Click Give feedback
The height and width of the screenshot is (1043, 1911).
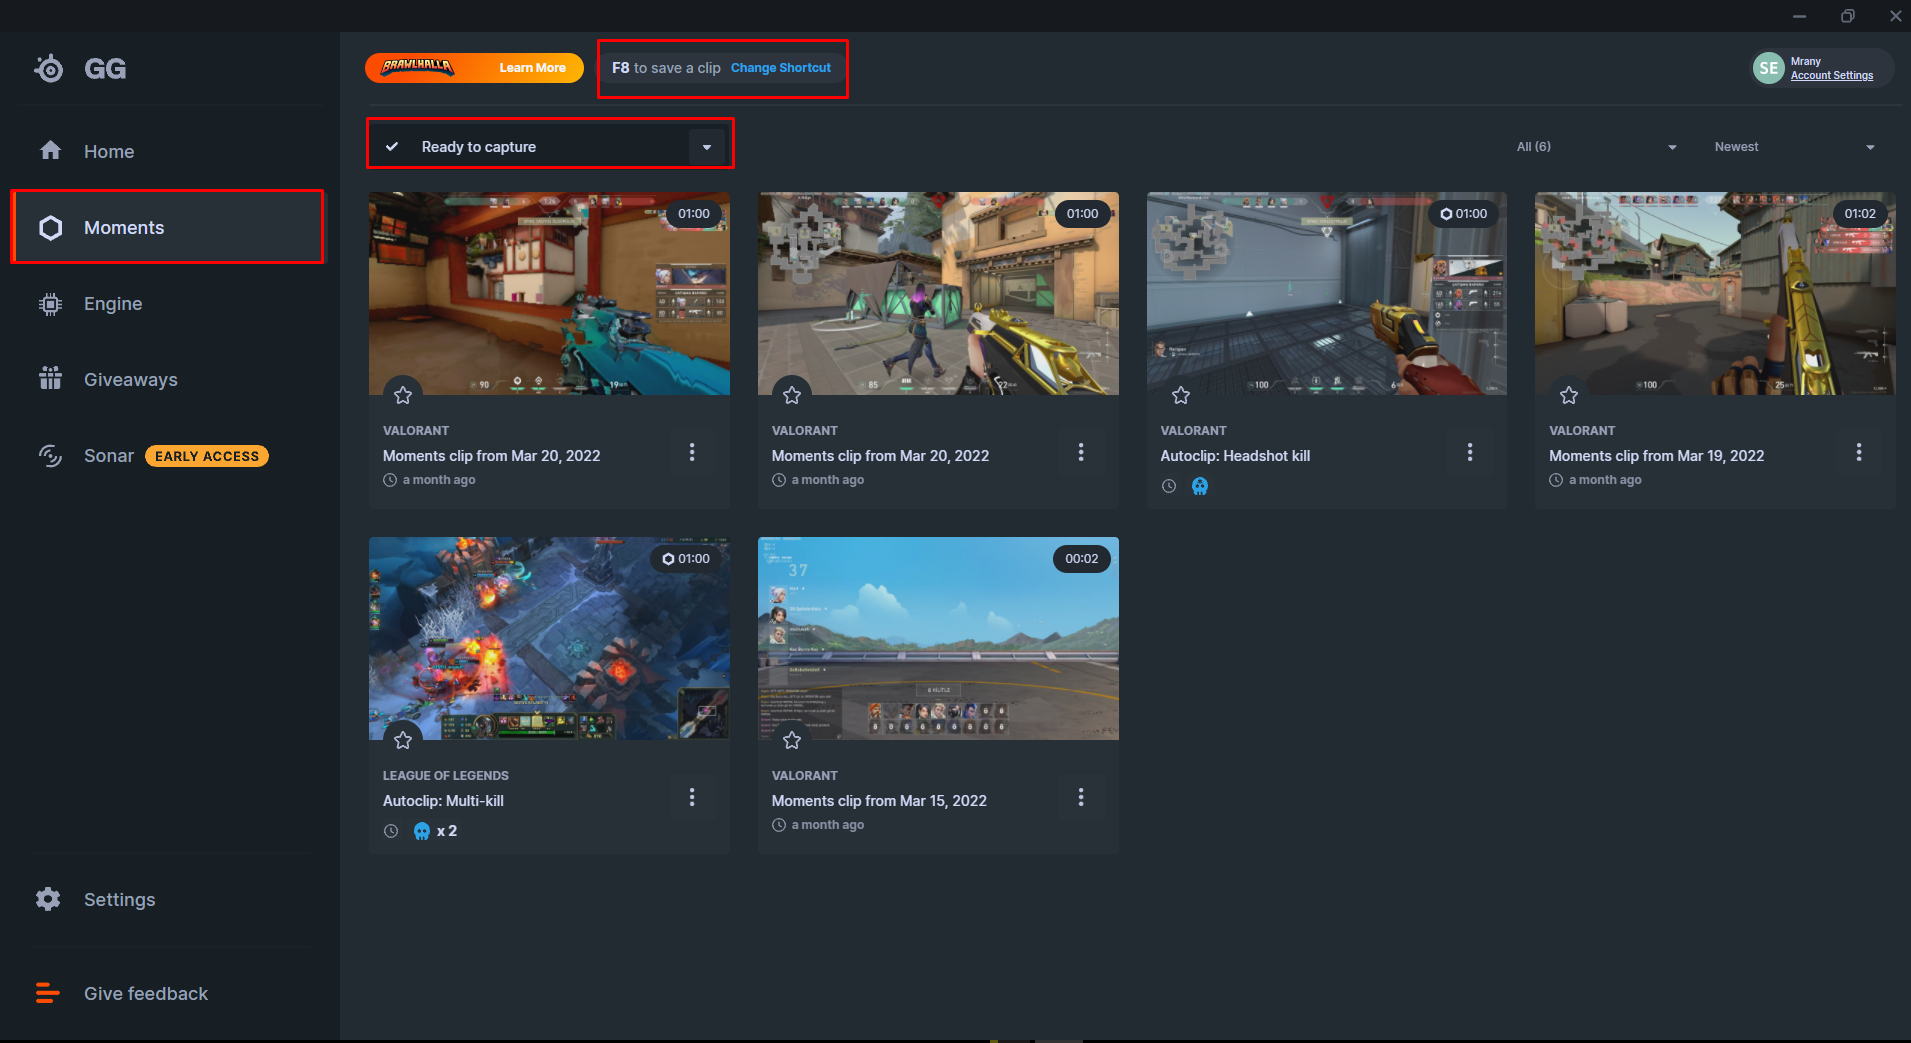pyautogui.click(x=168, y=993)
